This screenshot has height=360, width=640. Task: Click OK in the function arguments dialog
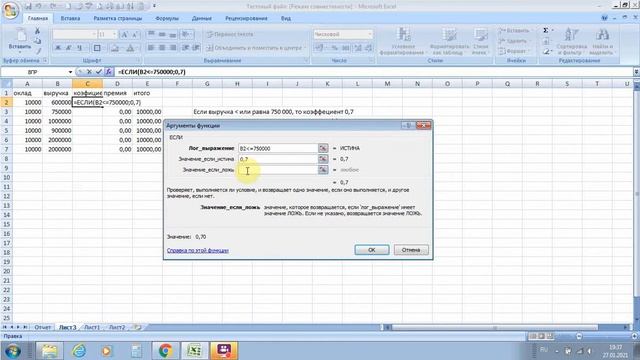tap(371, 250)
